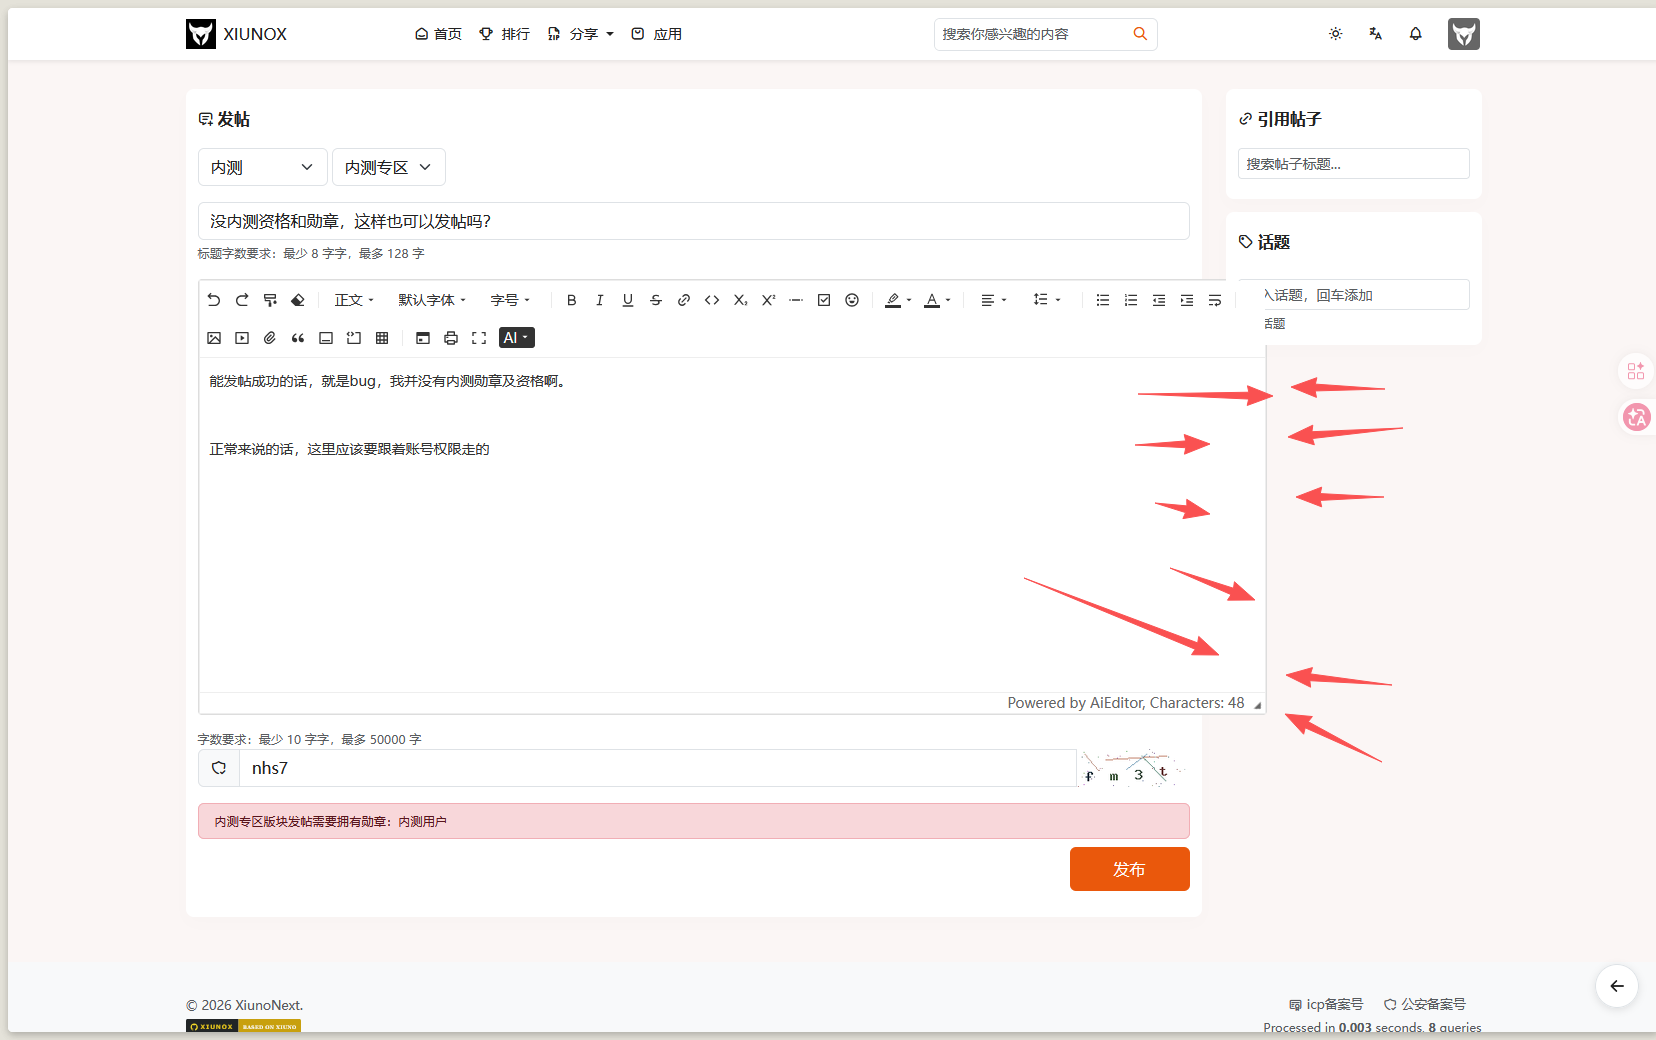Open 应用 in top navigation
Viewport: 1656px width, 1040px height.
pyautogui.click(x=657, y=34)
